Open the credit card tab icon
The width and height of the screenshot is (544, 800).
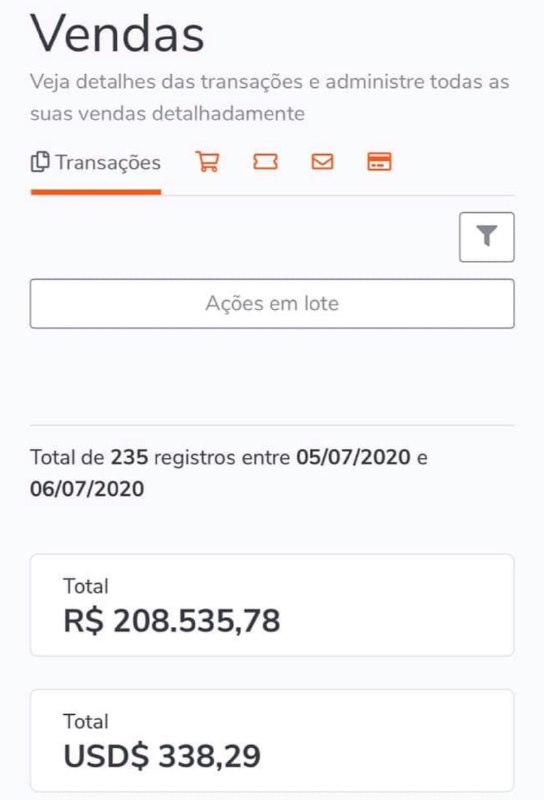point(379,162)
